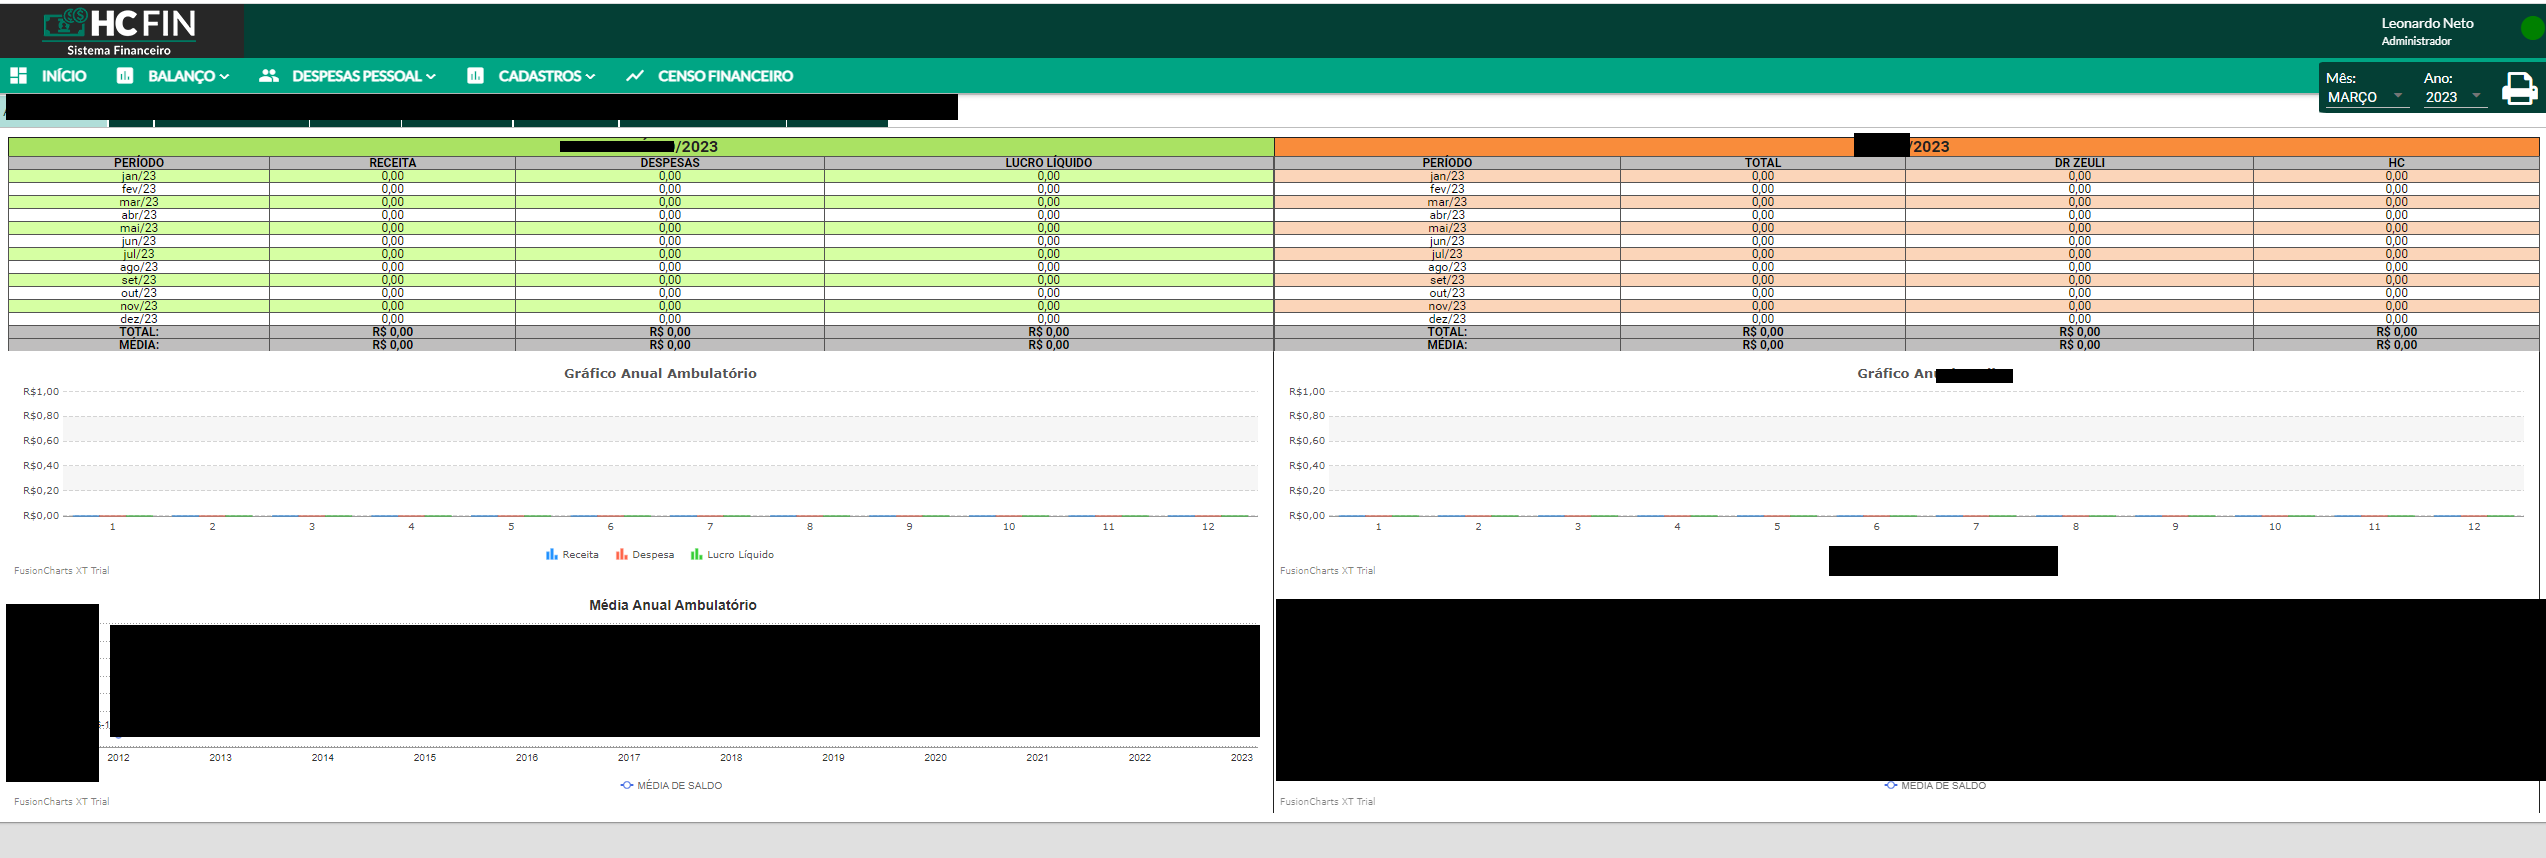The width and height of the screenshot is (2546, 858).
Task: Click the Administrador role label
Action: click(2416, 41)
